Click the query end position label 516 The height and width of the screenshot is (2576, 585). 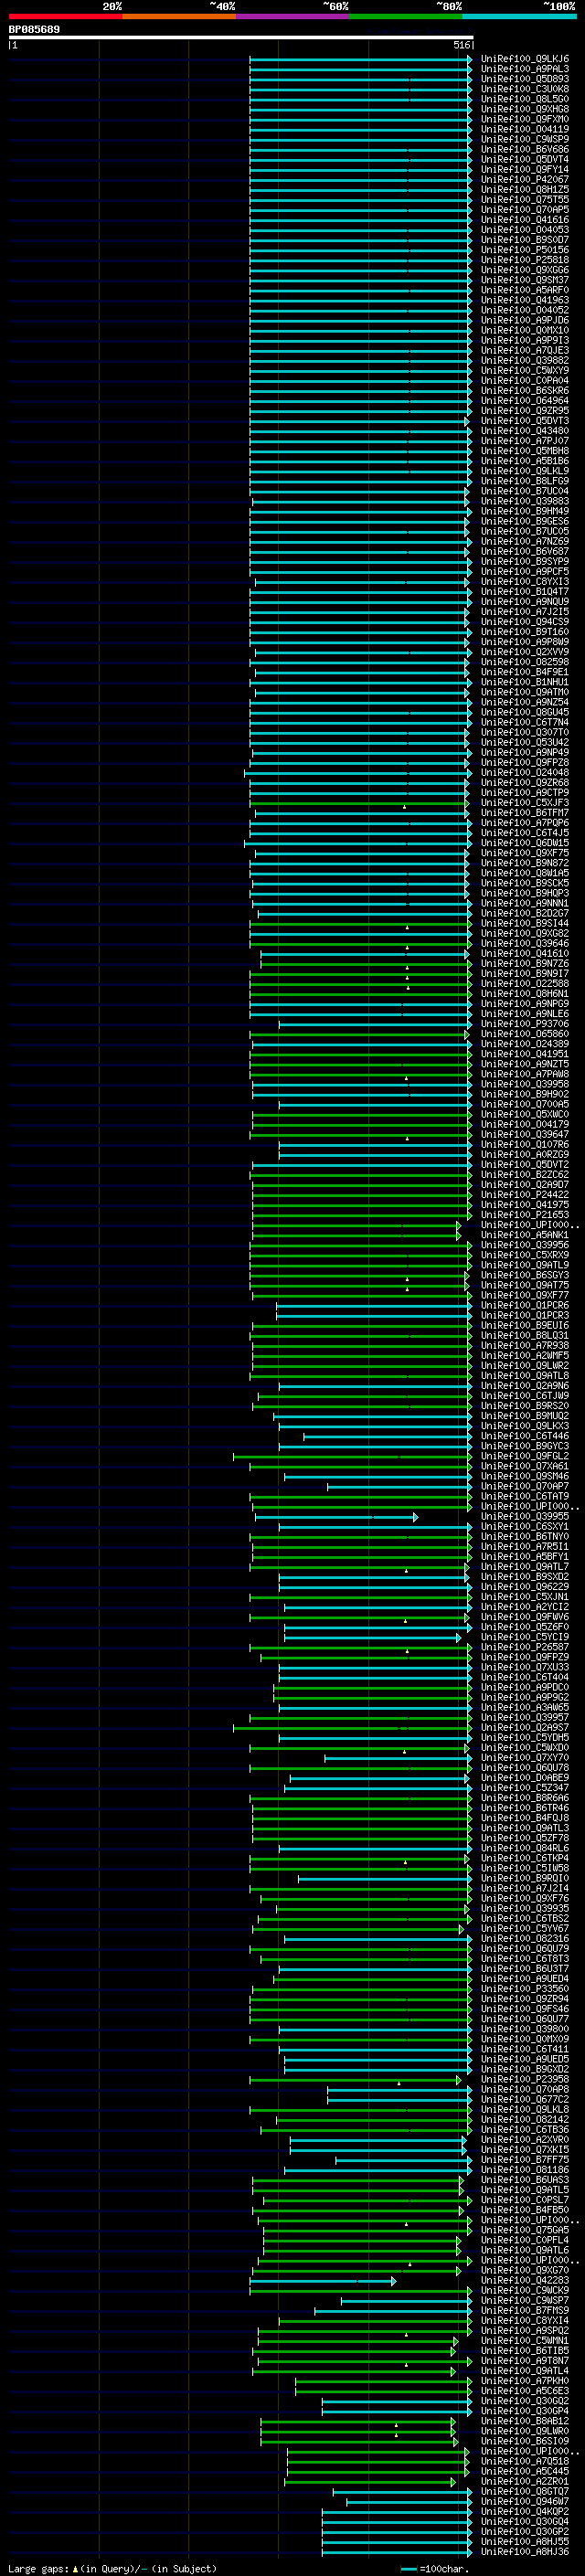point(462,45)
